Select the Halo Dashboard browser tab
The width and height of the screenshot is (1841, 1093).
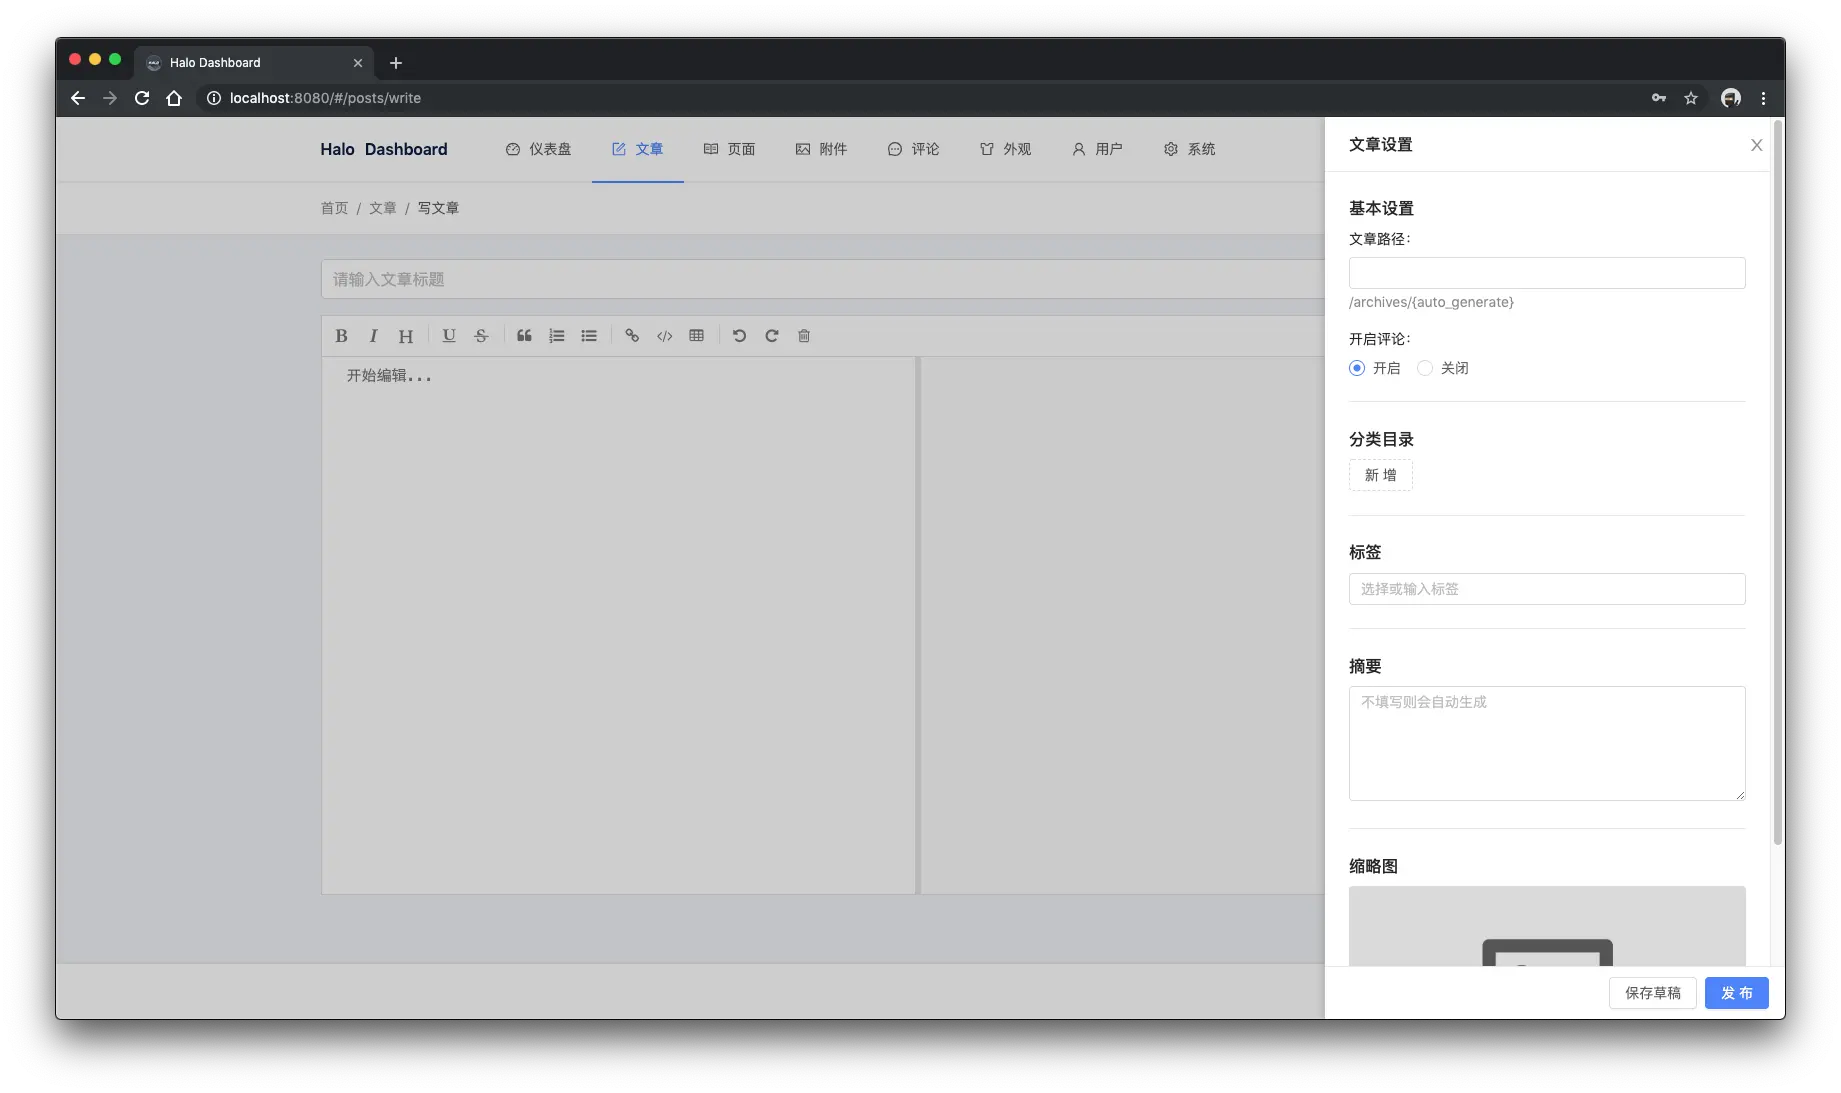[254, 62]
